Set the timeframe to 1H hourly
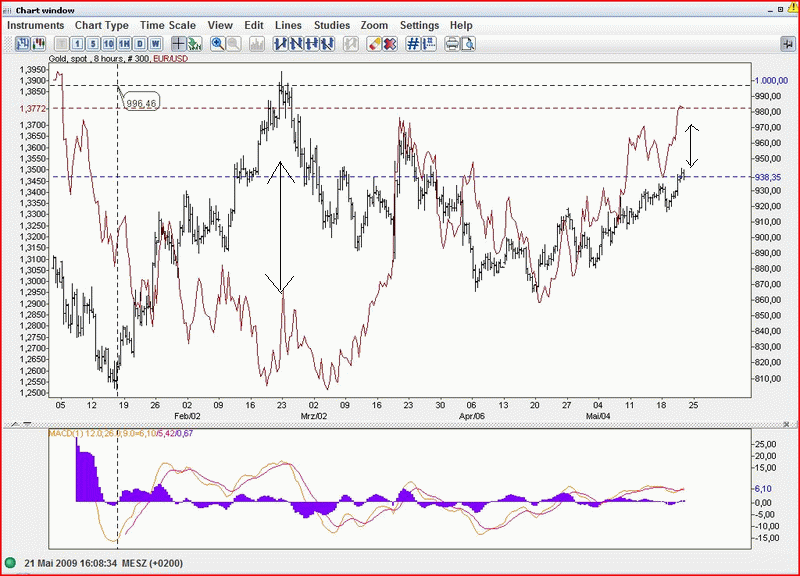Viewport: 800px width, 576px height. tap(124, 44)
